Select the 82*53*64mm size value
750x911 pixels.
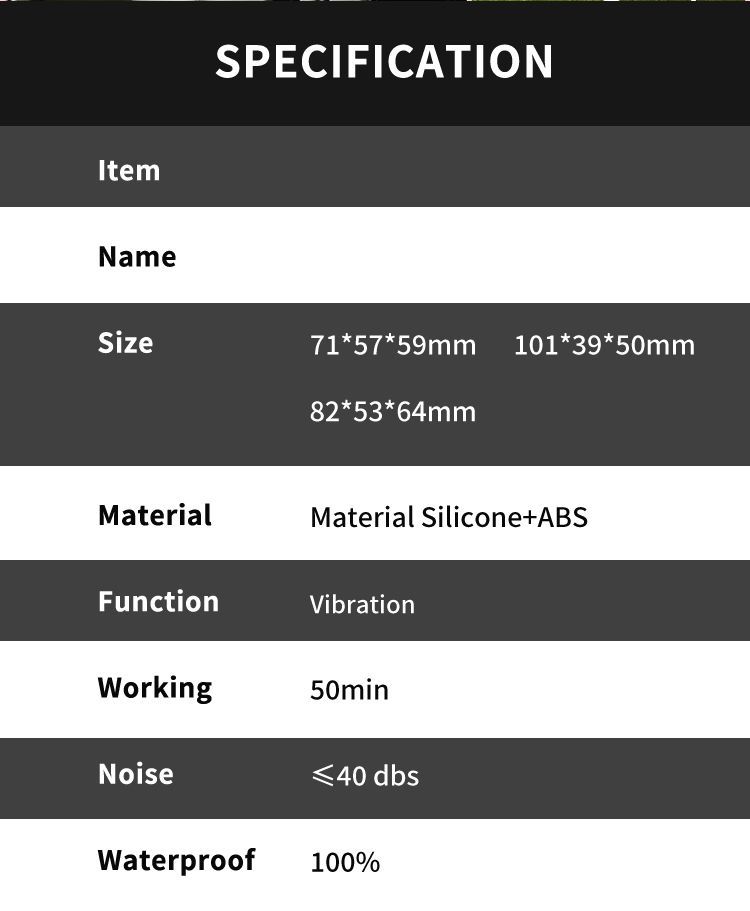point(393,411)
